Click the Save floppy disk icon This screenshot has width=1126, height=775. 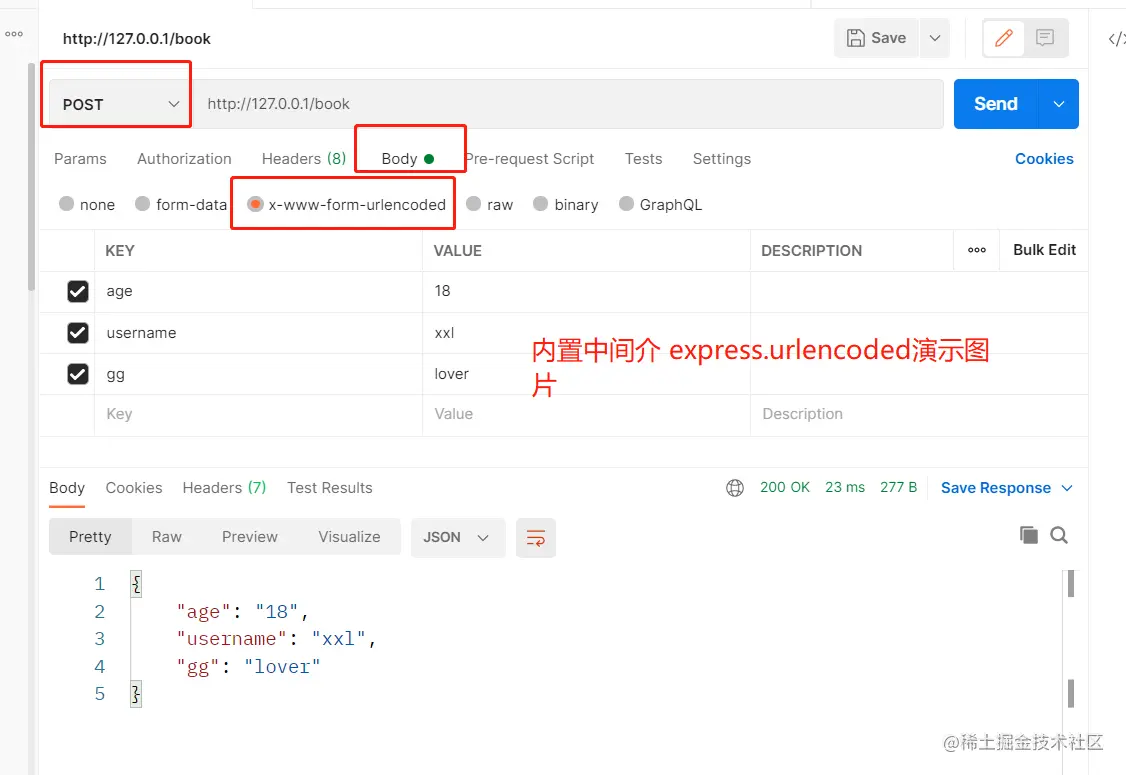pos(855,38)
